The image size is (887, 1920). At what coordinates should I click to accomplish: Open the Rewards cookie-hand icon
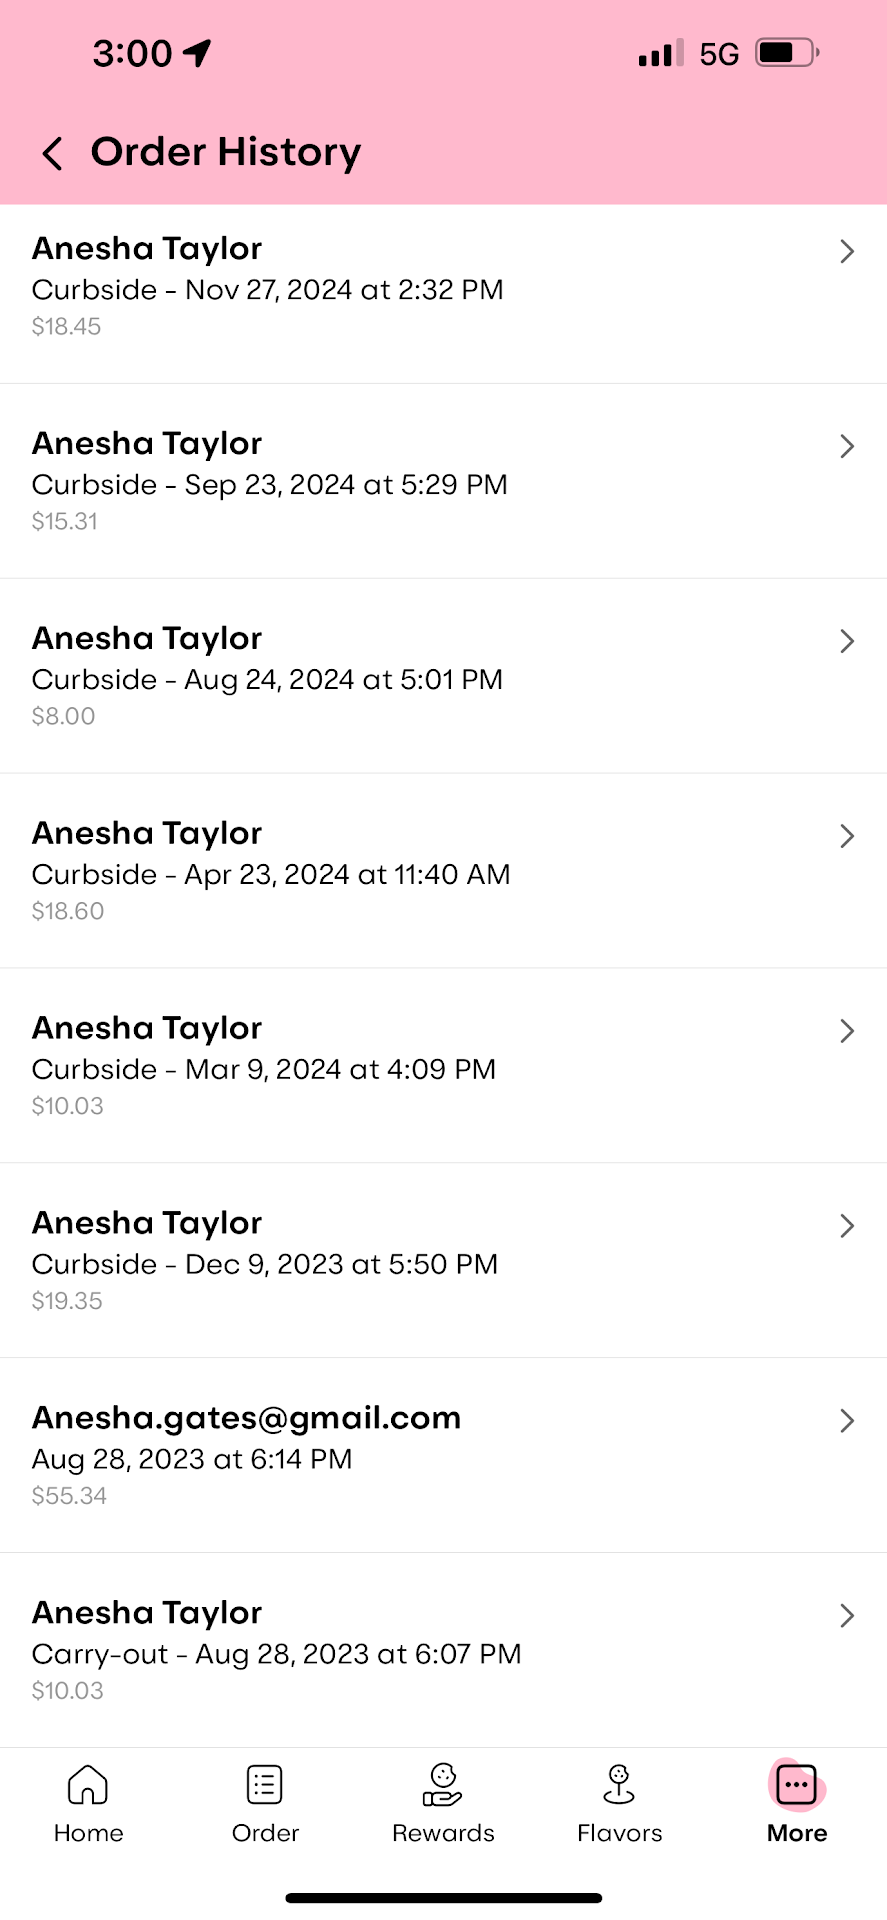tap(442, 1784)
